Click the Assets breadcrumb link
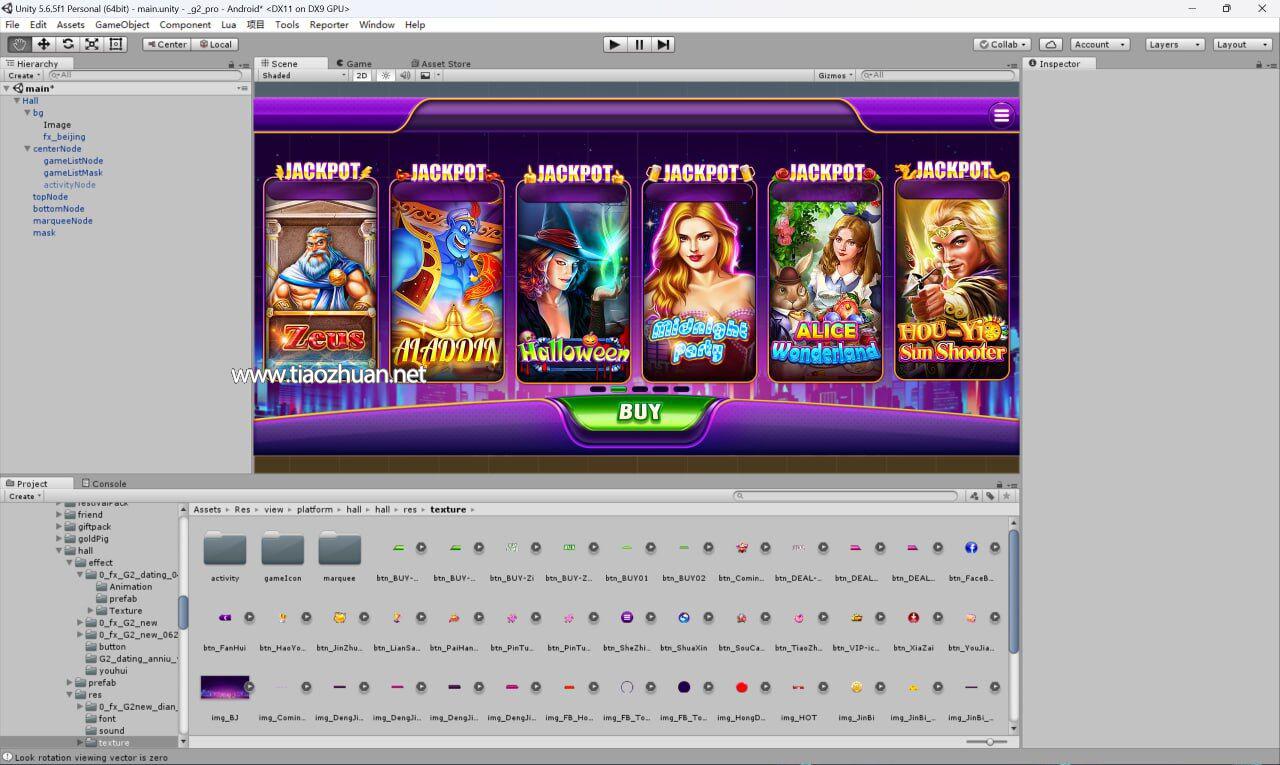The width and height of the screenshot is (1280, 765). click(207, 509)
